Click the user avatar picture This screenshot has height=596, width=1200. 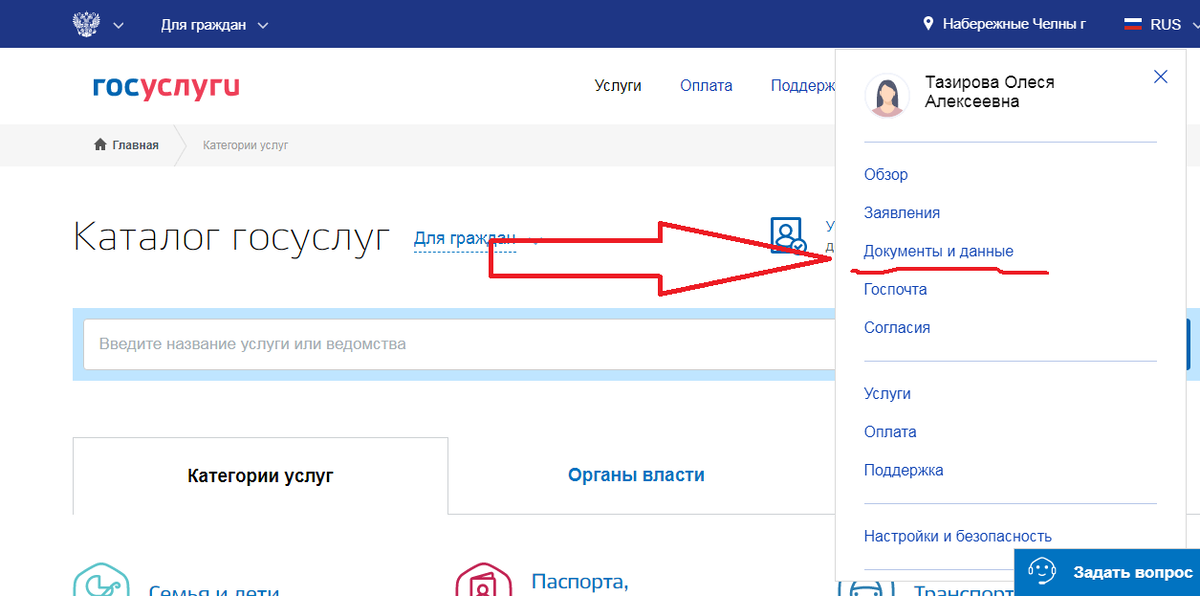coord(887,96)
